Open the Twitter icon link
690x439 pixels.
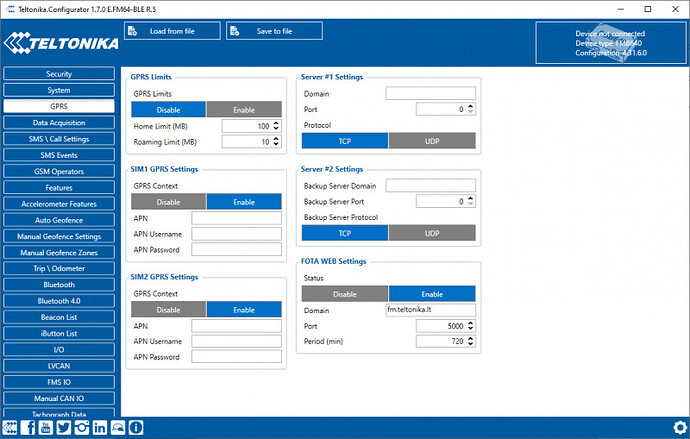coord(64,427)
